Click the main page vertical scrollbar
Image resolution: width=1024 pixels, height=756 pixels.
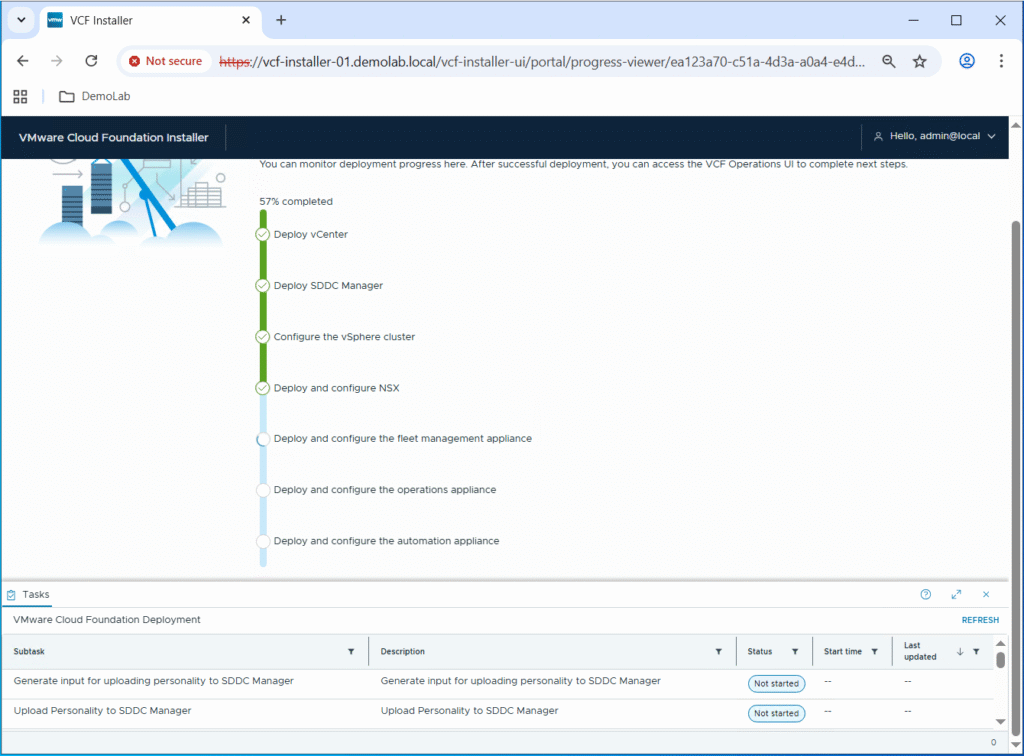(1016, 477)
